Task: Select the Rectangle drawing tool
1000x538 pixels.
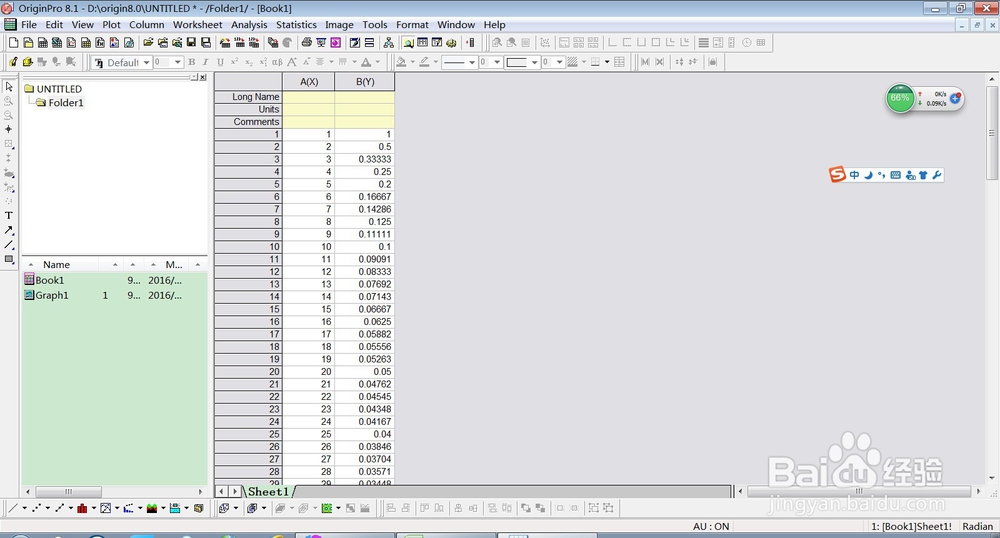Action: coord(8,259)
